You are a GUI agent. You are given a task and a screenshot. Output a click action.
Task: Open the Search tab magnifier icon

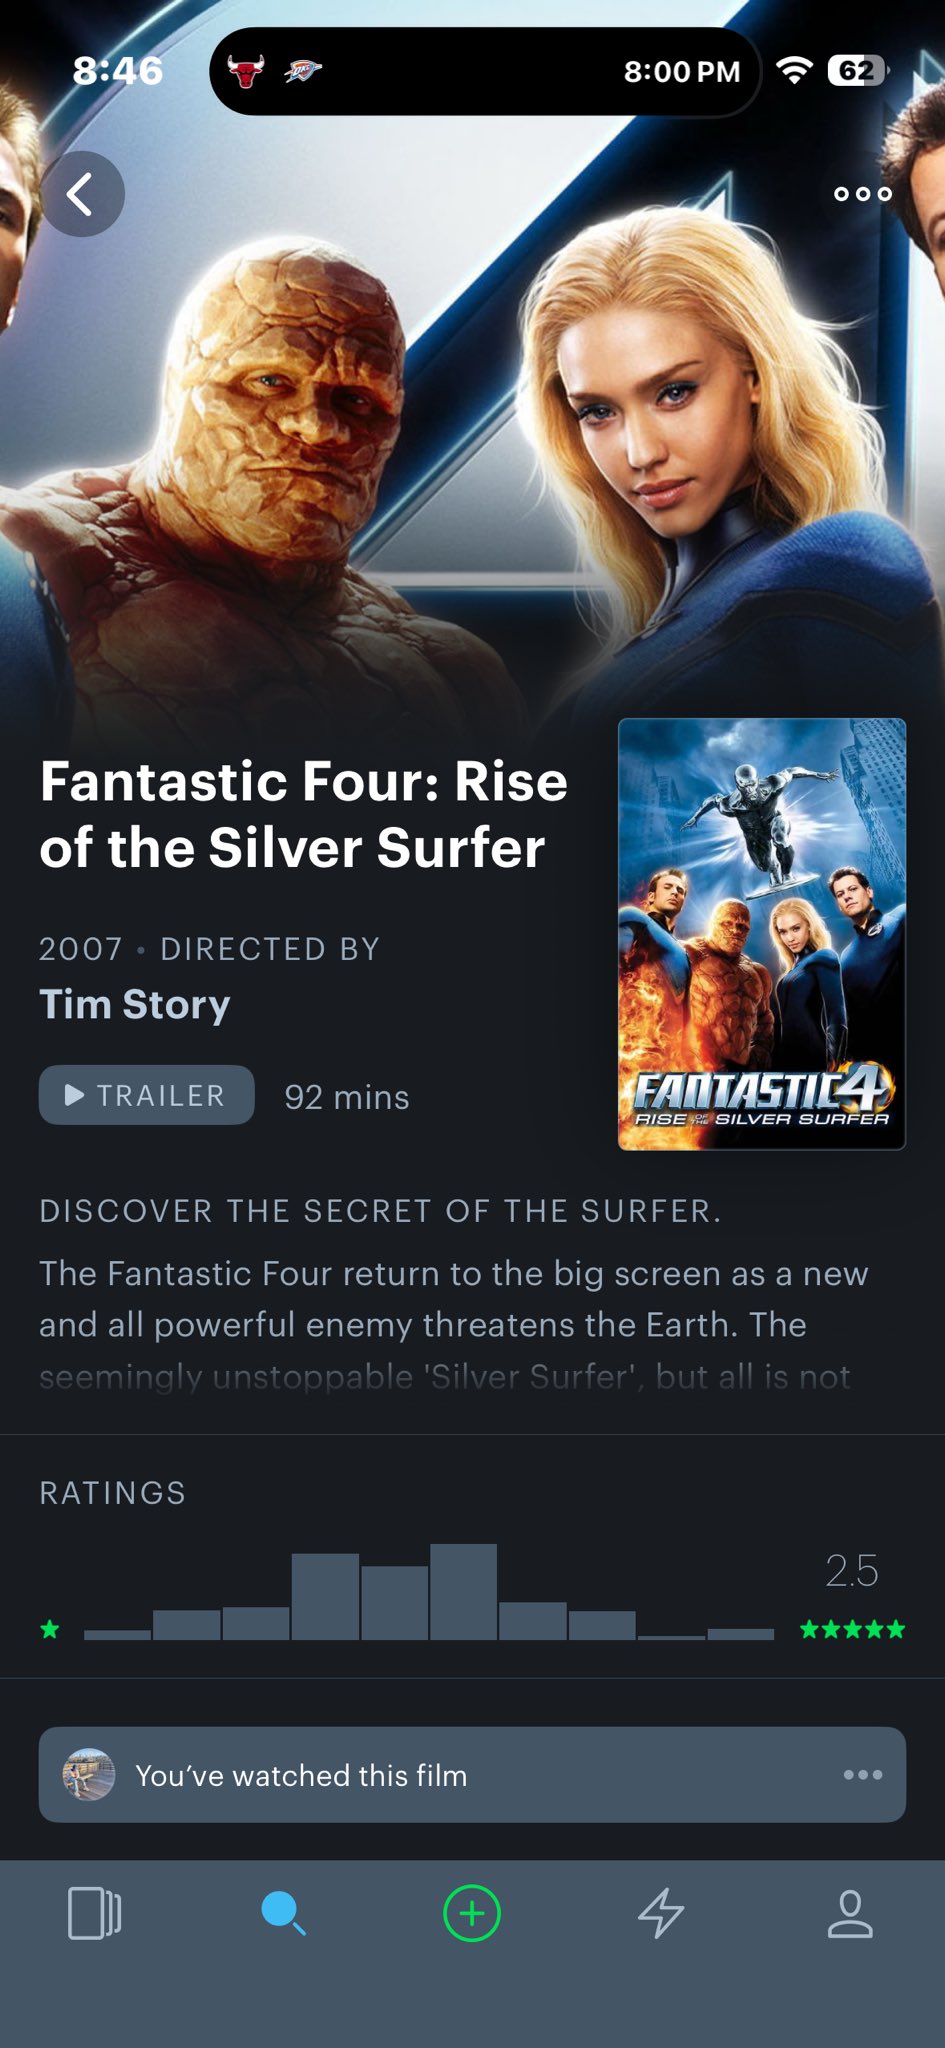283,1913
